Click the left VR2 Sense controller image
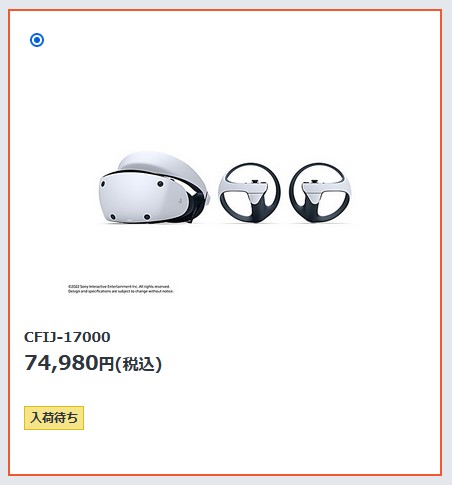This screenshot has height=485, width=452. click(249, 193)
